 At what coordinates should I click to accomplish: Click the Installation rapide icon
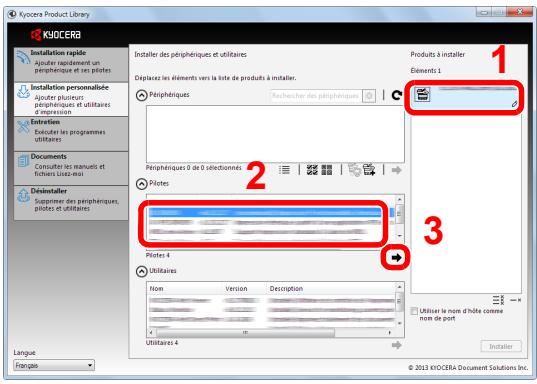click(23, 57)
